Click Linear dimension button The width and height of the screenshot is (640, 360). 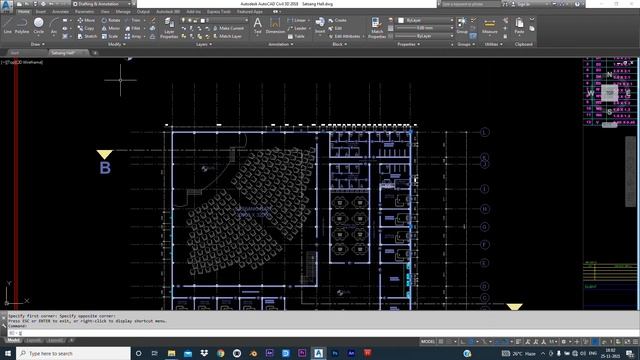click(x=297, y=20)
